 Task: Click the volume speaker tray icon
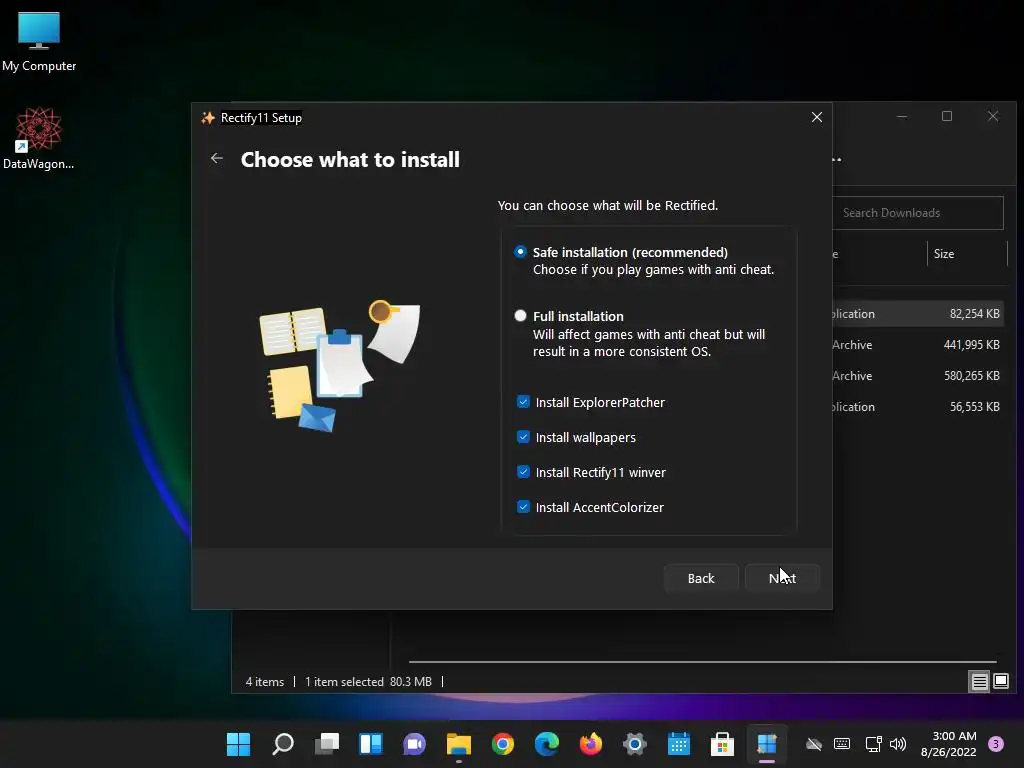coord(898,744)
